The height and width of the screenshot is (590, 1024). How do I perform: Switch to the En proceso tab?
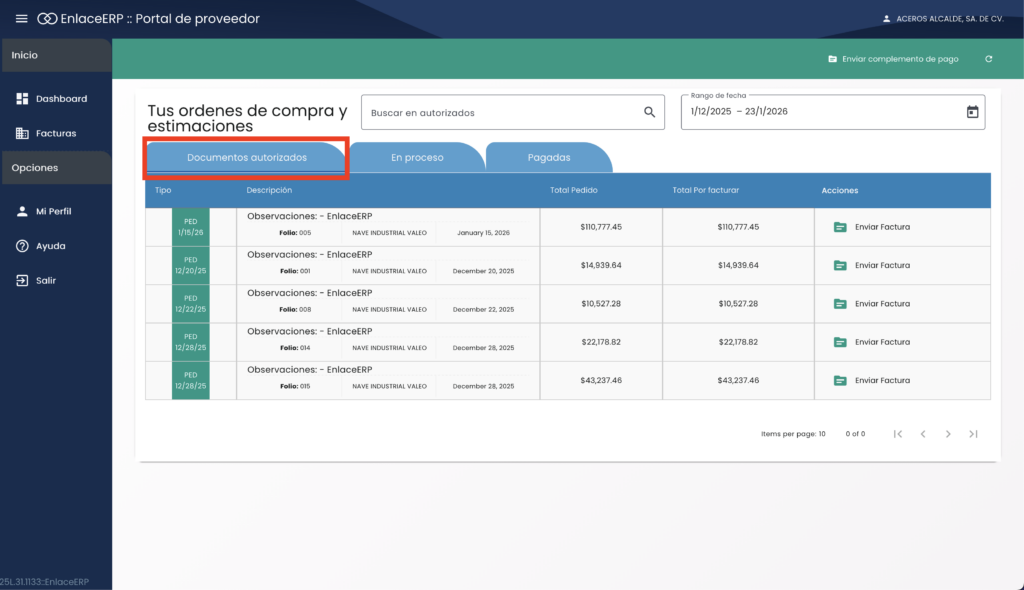(x=417, y=157)
